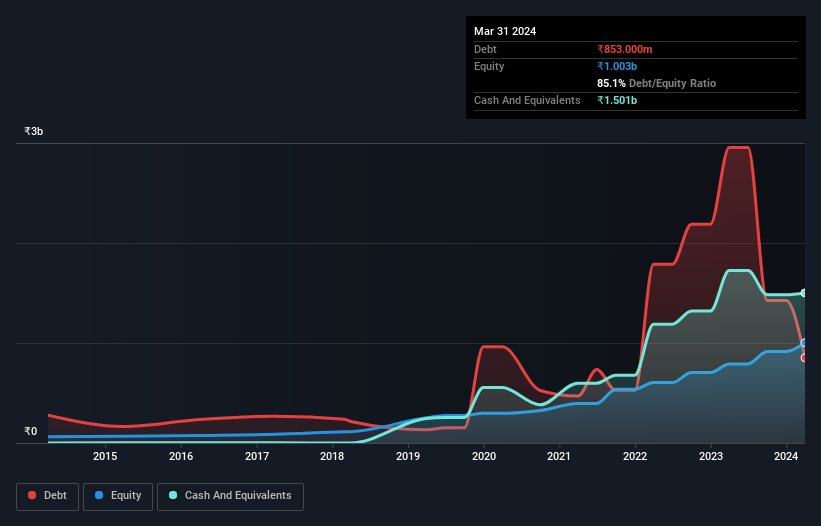Click the blue Equity legend dot

[98, 495]
